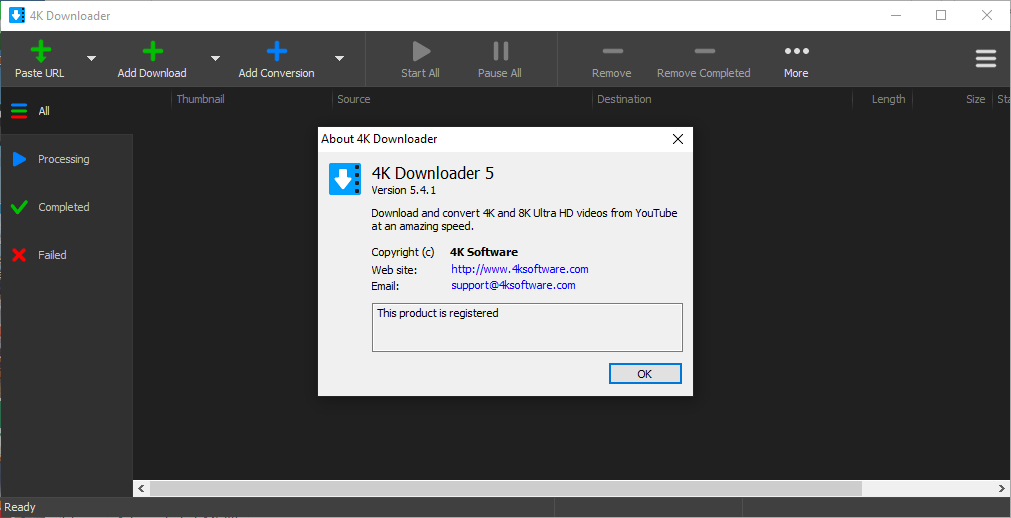Minimize the 4K Downloader window
Viewport: 1011px width, 518px height.
pos(896,15)
